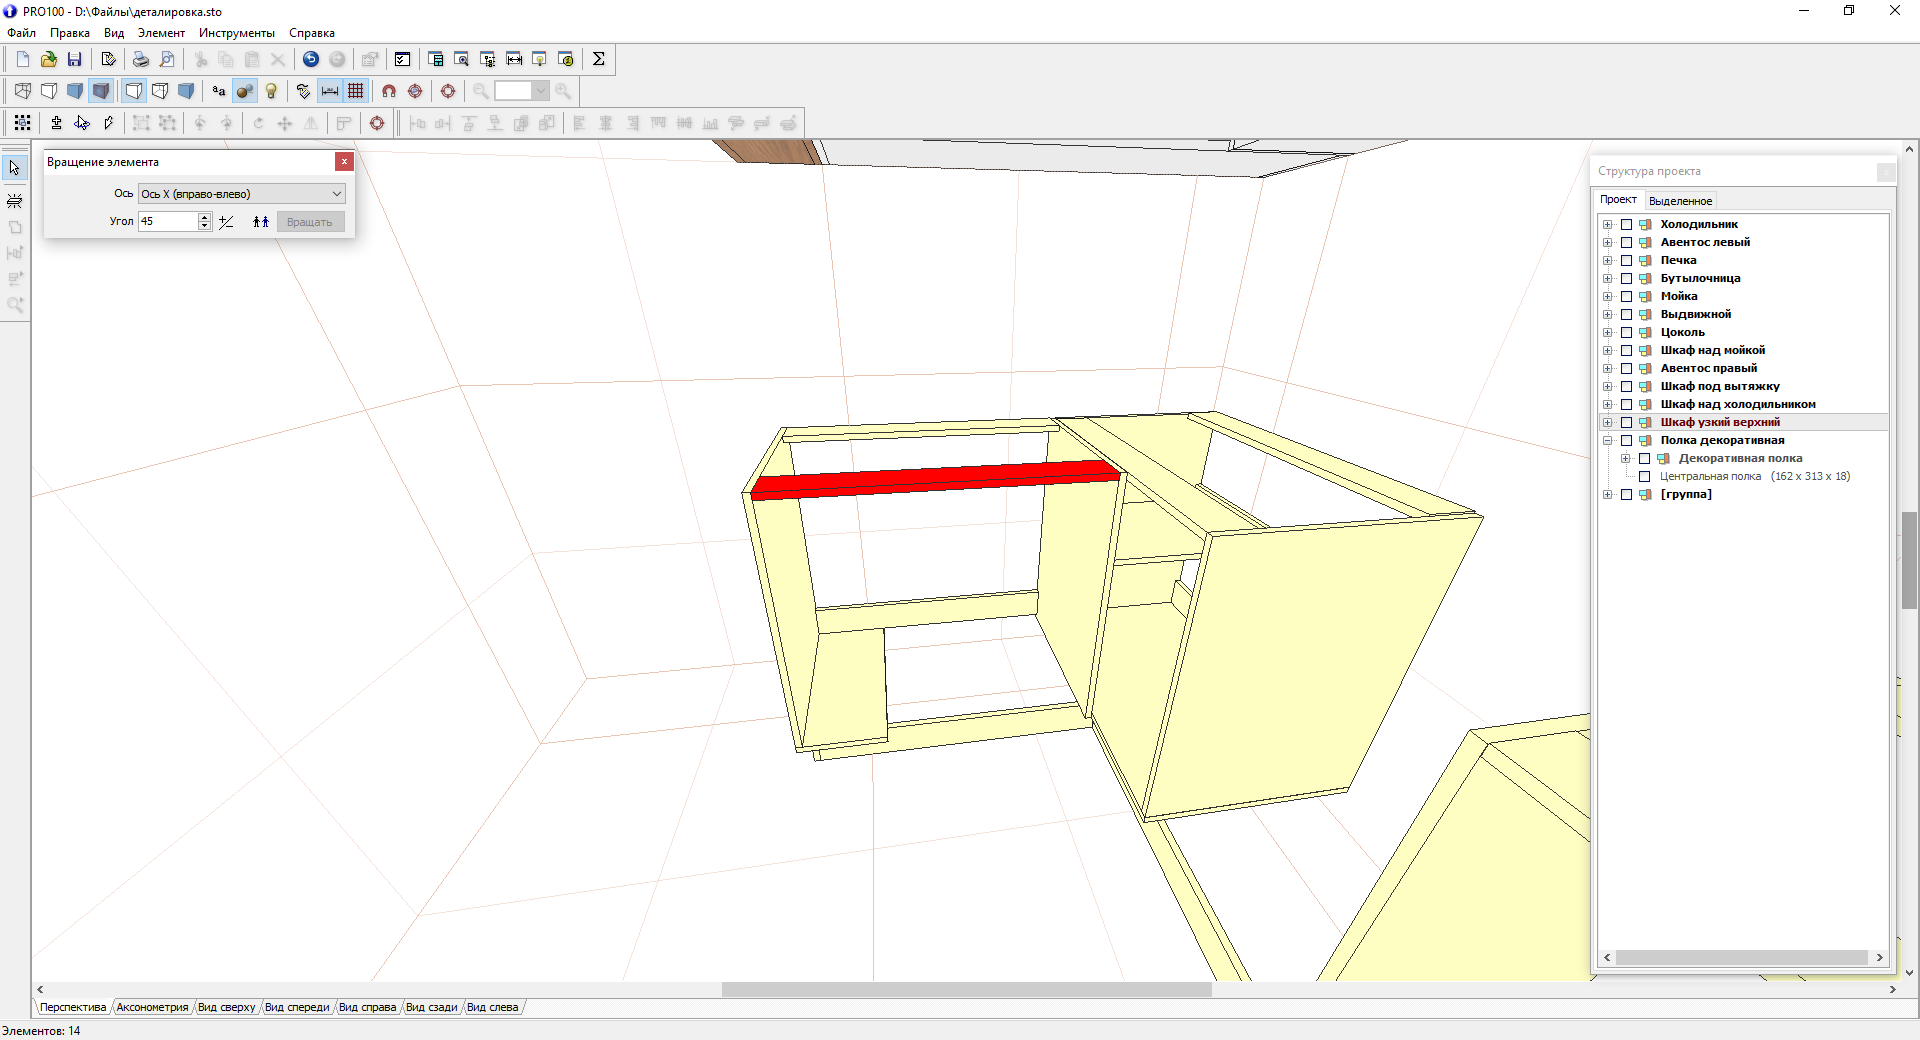This screenshot has width=1920, height=1040.
Task: Switch to Вид сверху view tab
Action: (x=227, y=1007)
